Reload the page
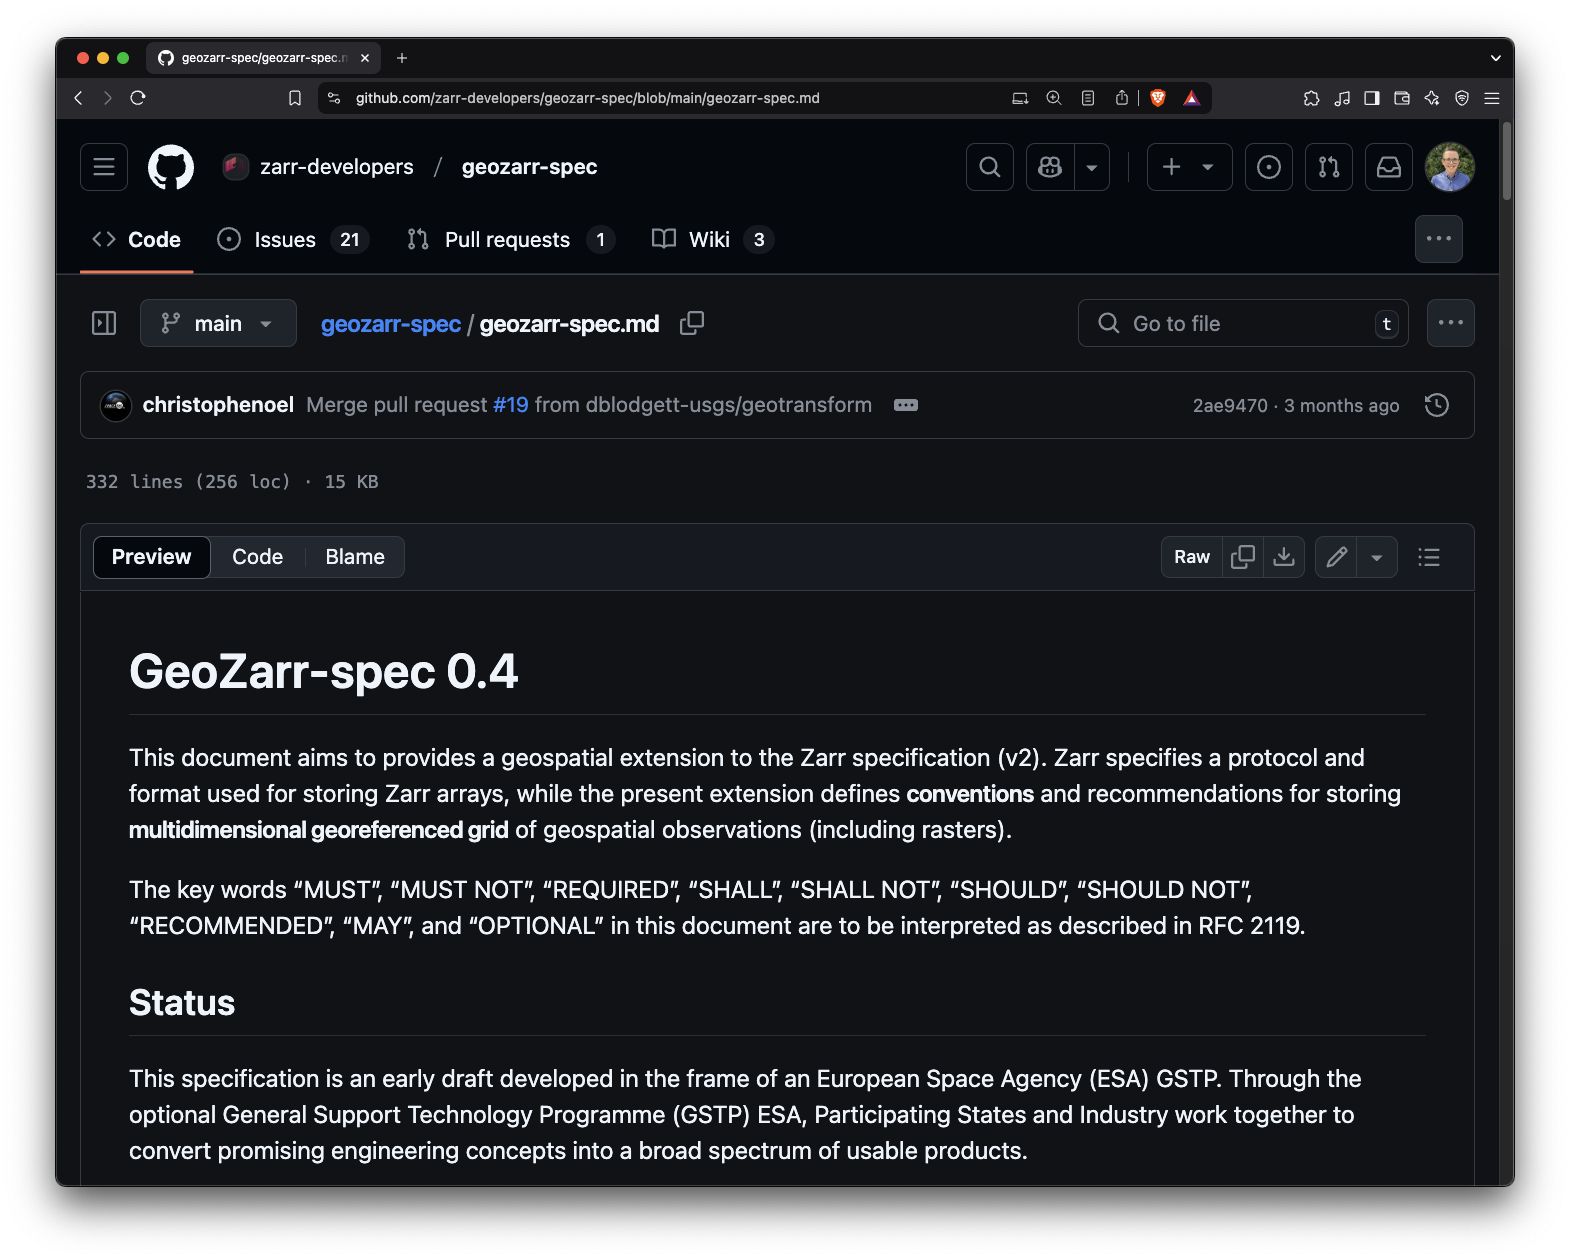 (x=138, y=98)
